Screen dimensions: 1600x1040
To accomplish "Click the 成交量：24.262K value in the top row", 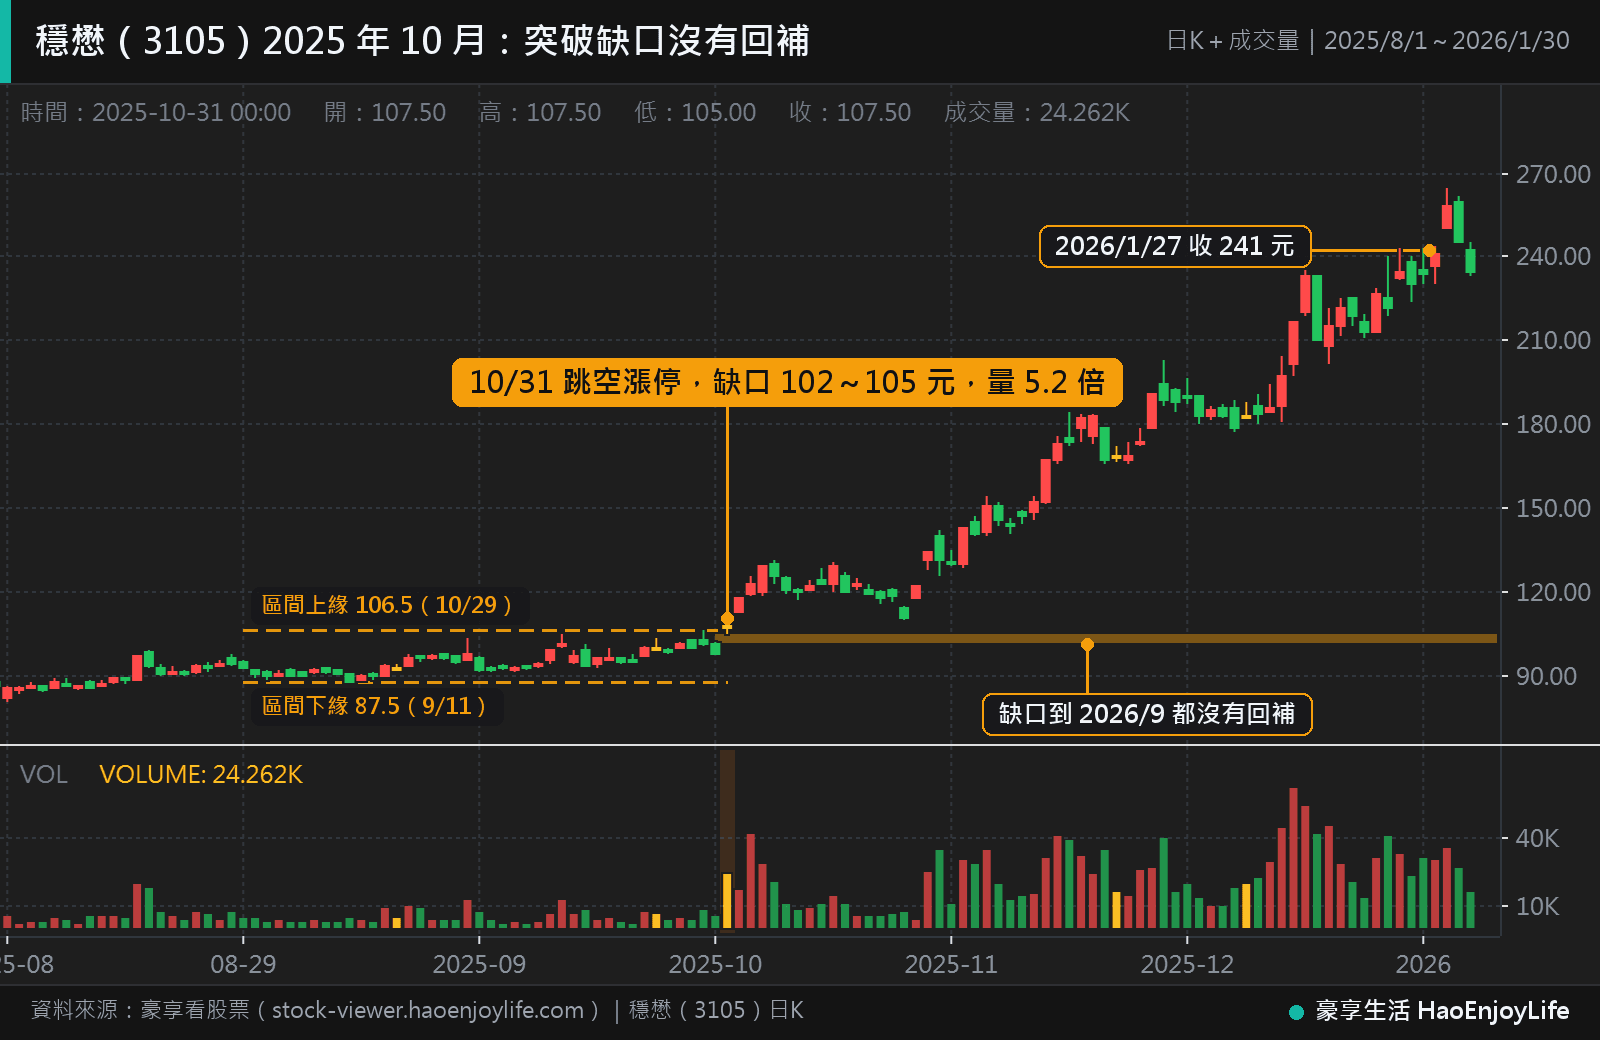I will click(x=1037, y=112).
